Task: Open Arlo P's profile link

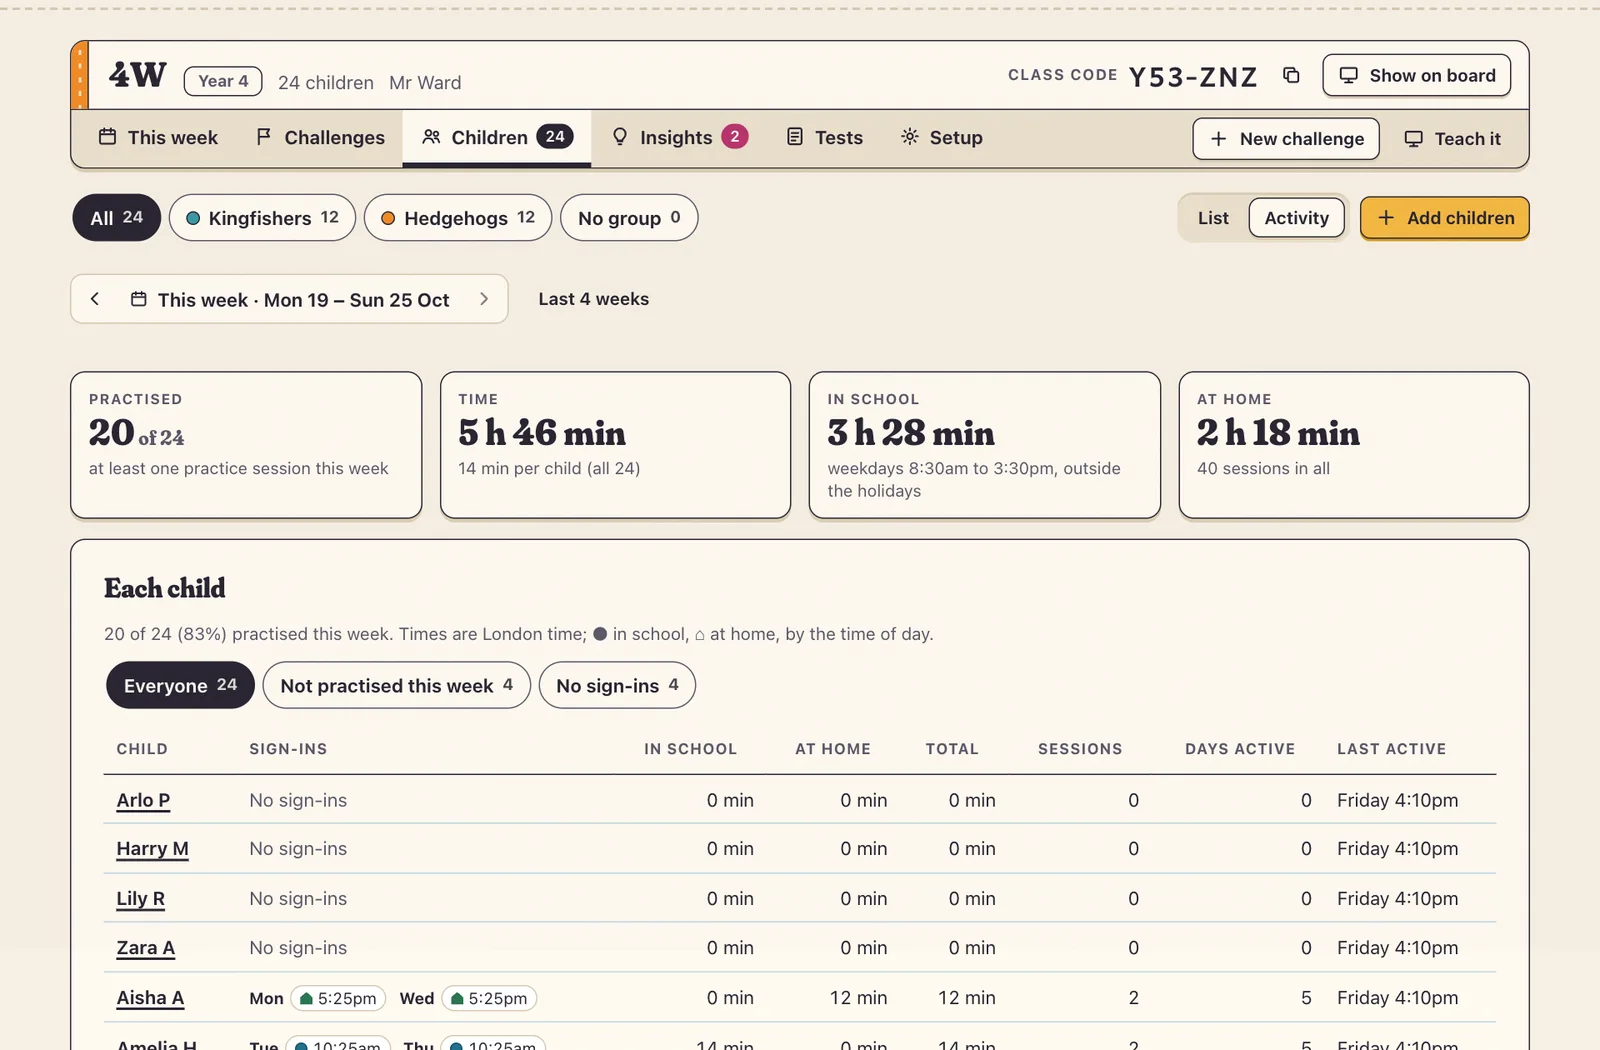Action: point(143,800)
